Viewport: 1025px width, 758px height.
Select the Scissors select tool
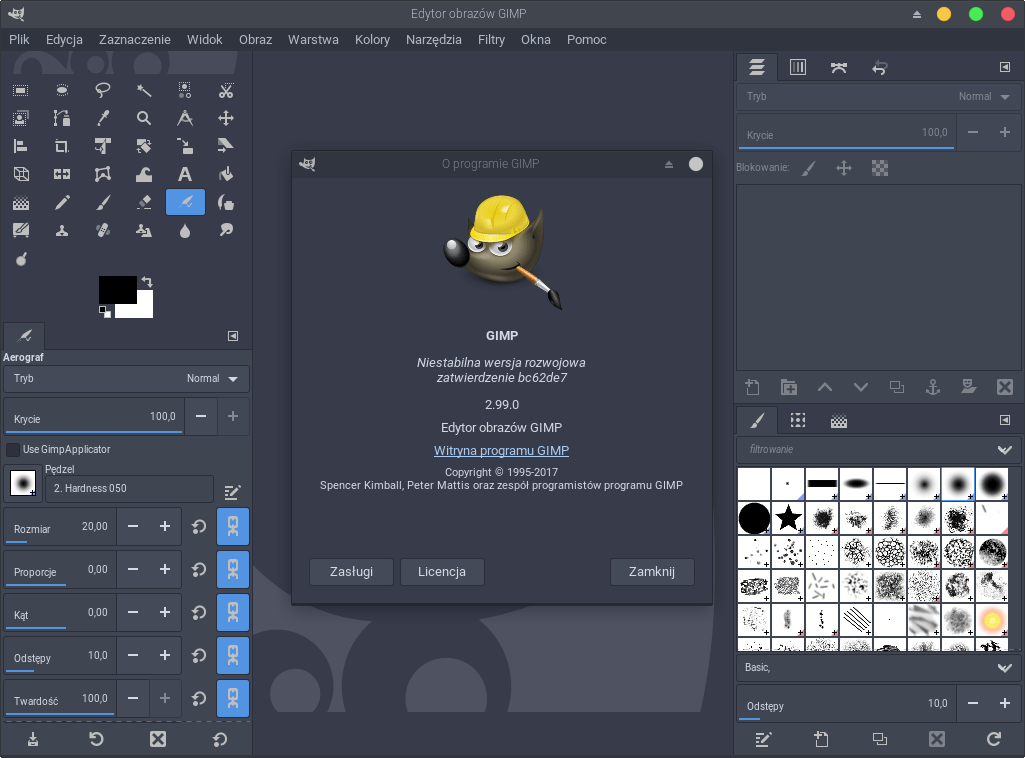(226, 90)
